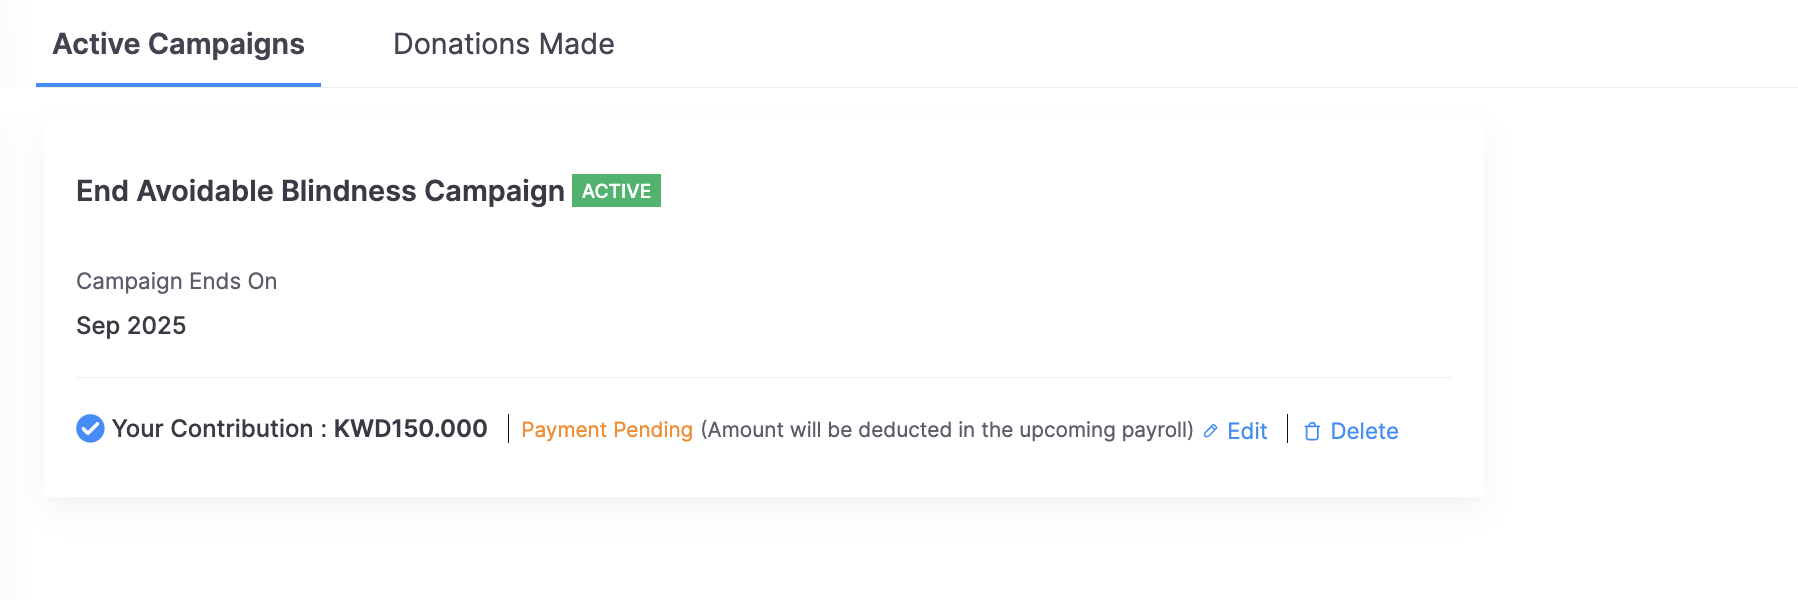The width and height of the screenshot is (1798, 600).
Task: Click the Delete contribution link
Action: [x=1364, y=431]
